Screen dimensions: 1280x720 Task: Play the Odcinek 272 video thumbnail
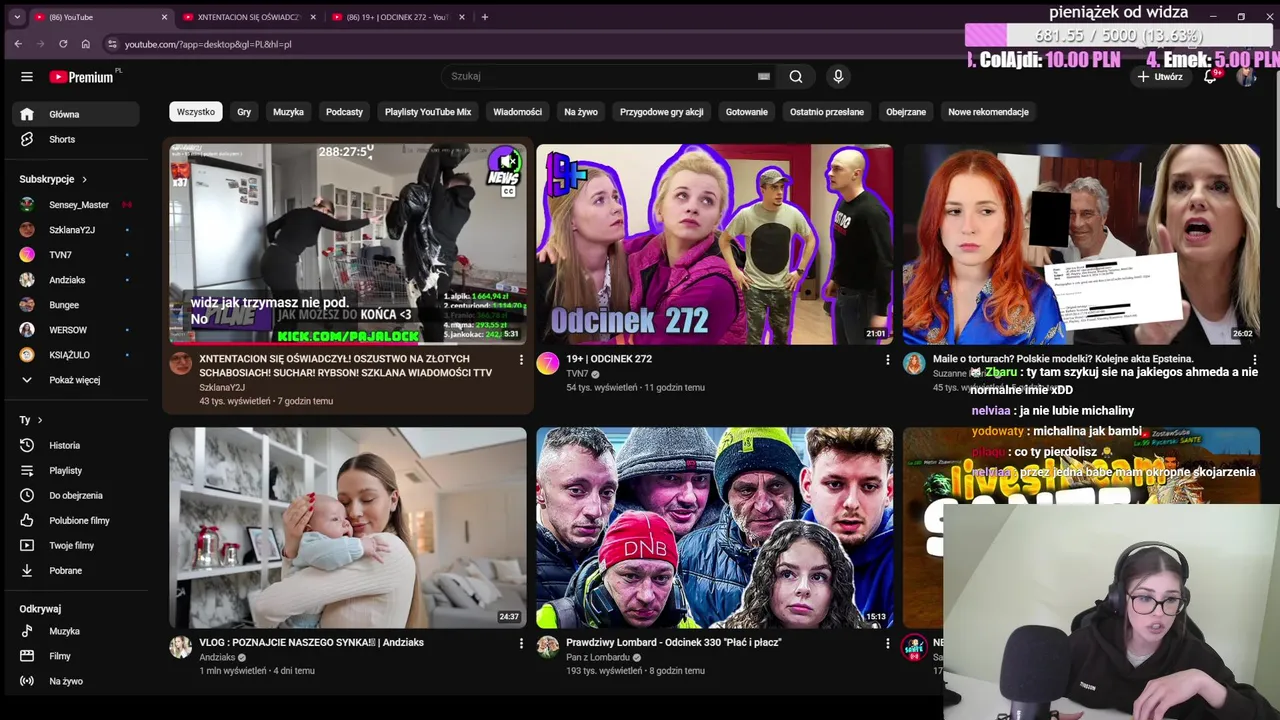coord(714,244)
